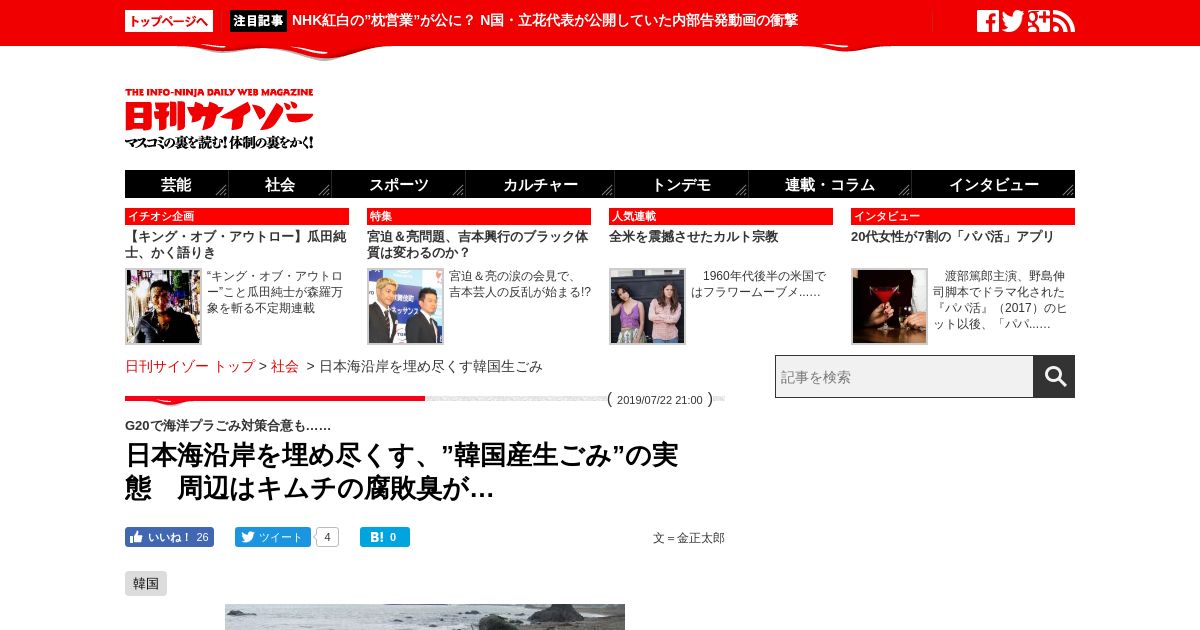The width and height of the screenshot is (1200, 630).
Task: Open the NHK紅白 featured headline link
Action: pos(545,20)
